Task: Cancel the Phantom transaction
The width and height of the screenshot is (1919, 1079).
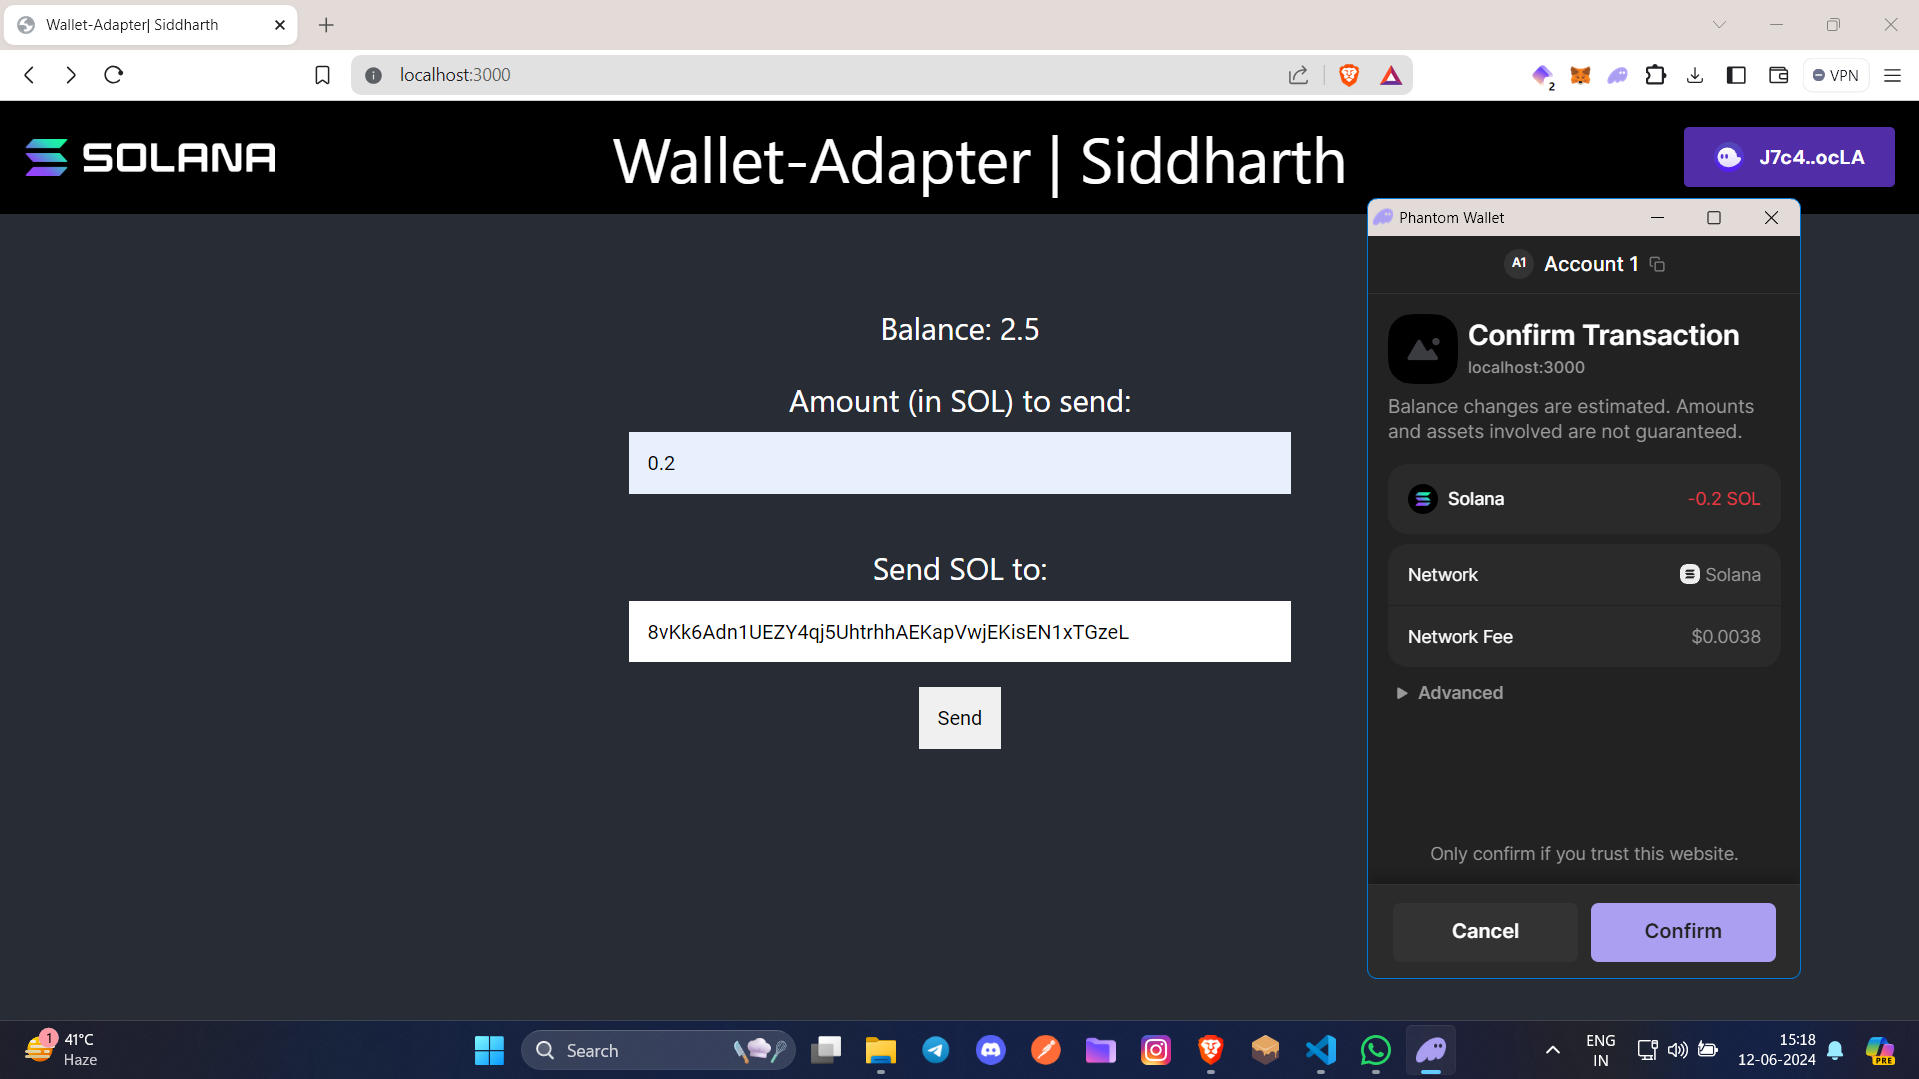Action: (1485, 931)
